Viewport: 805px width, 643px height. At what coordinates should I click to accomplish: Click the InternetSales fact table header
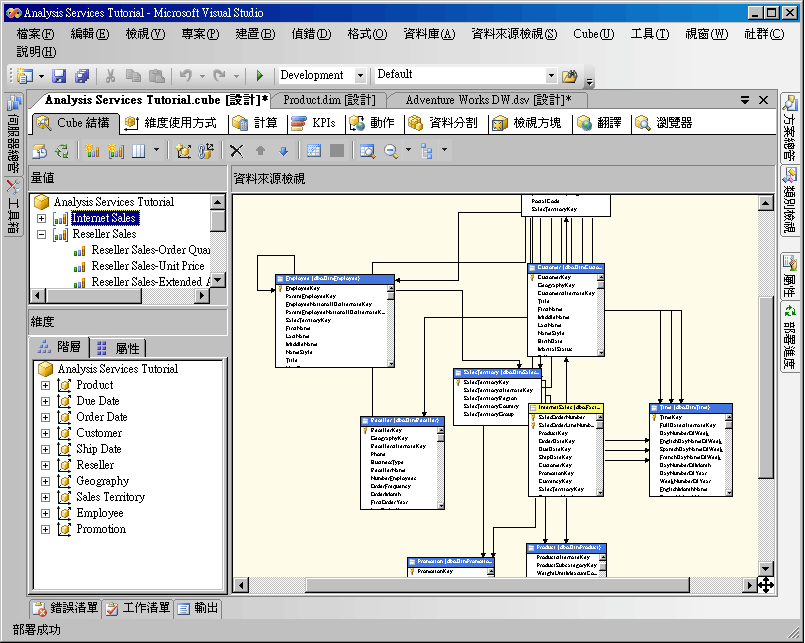point(565,408)
